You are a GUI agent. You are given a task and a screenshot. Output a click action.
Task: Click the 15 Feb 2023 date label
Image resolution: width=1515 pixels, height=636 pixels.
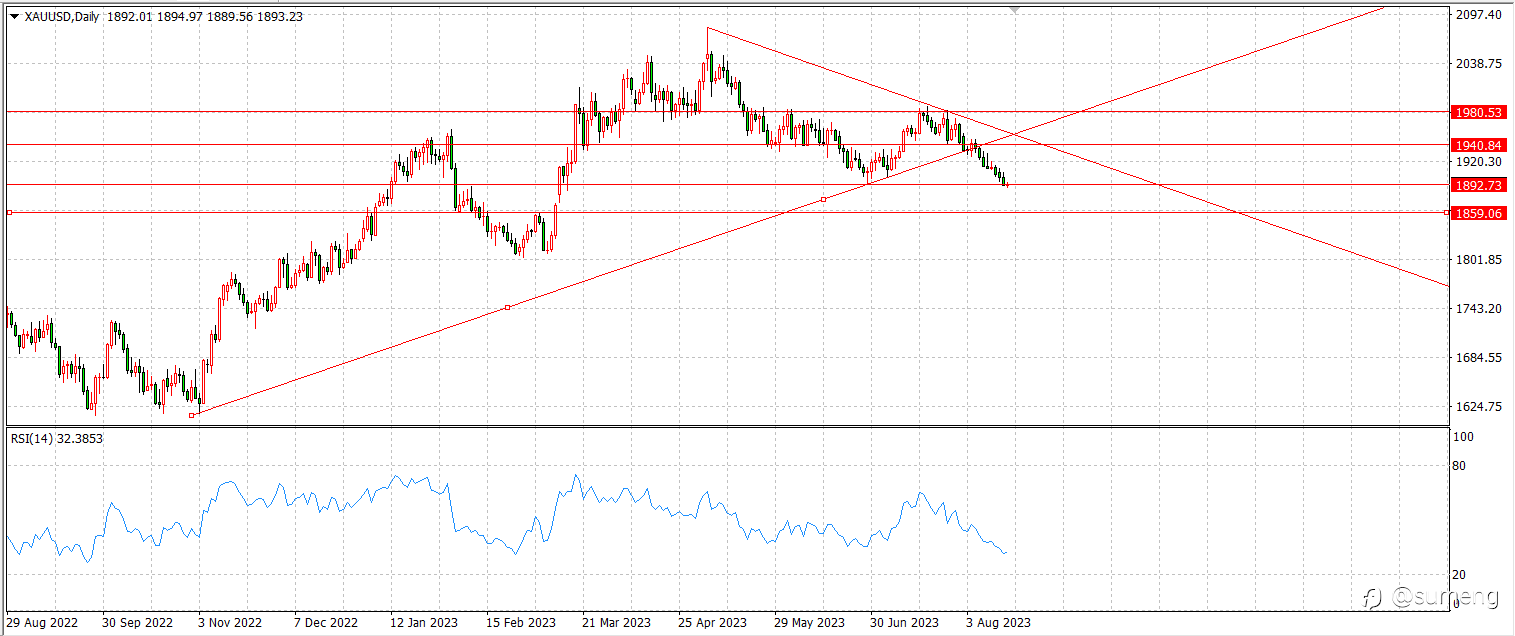coord(520,622)
